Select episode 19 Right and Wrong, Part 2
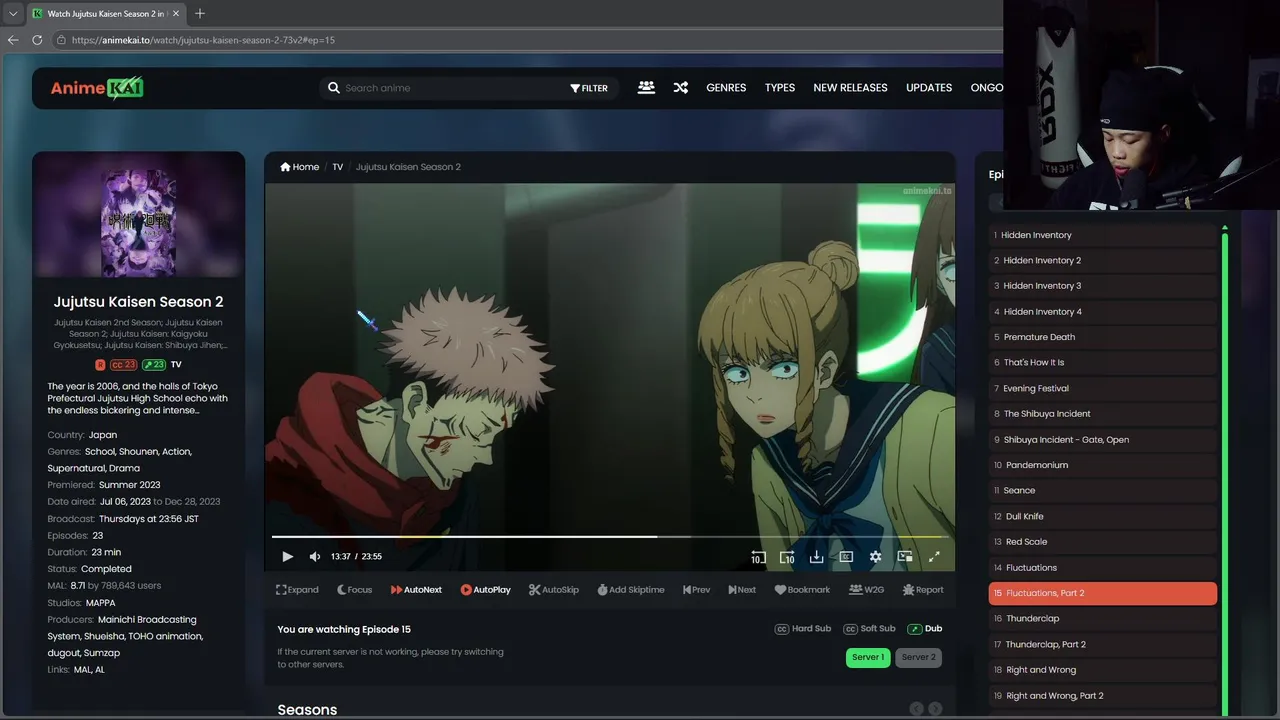1280x720 pixels. pyautogui.click(x=1103, y=696)
